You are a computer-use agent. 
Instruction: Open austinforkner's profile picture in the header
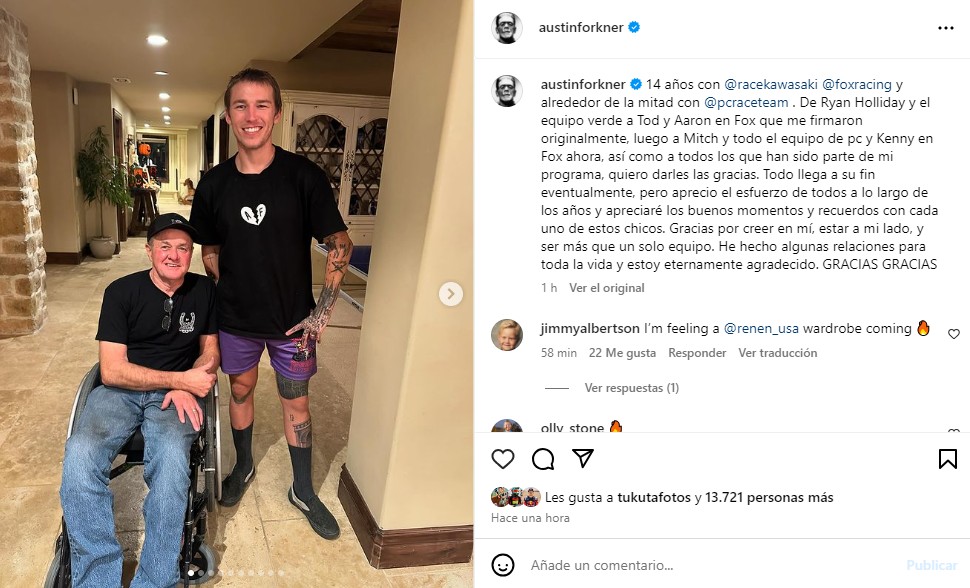[x=507, y=28]
